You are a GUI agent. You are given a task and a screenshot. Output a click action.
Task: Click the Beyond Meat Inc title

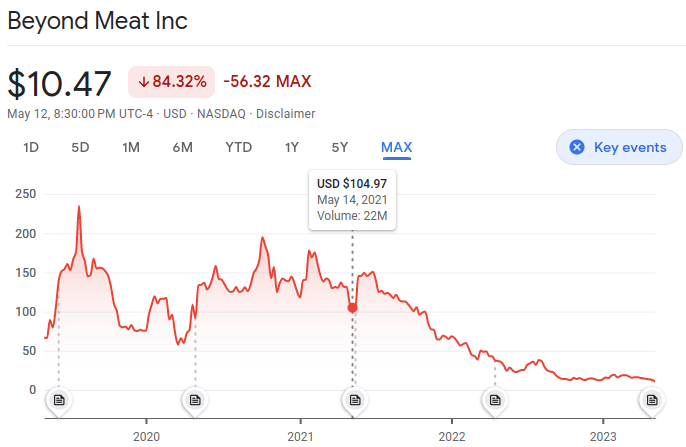(x=98, y=21)
